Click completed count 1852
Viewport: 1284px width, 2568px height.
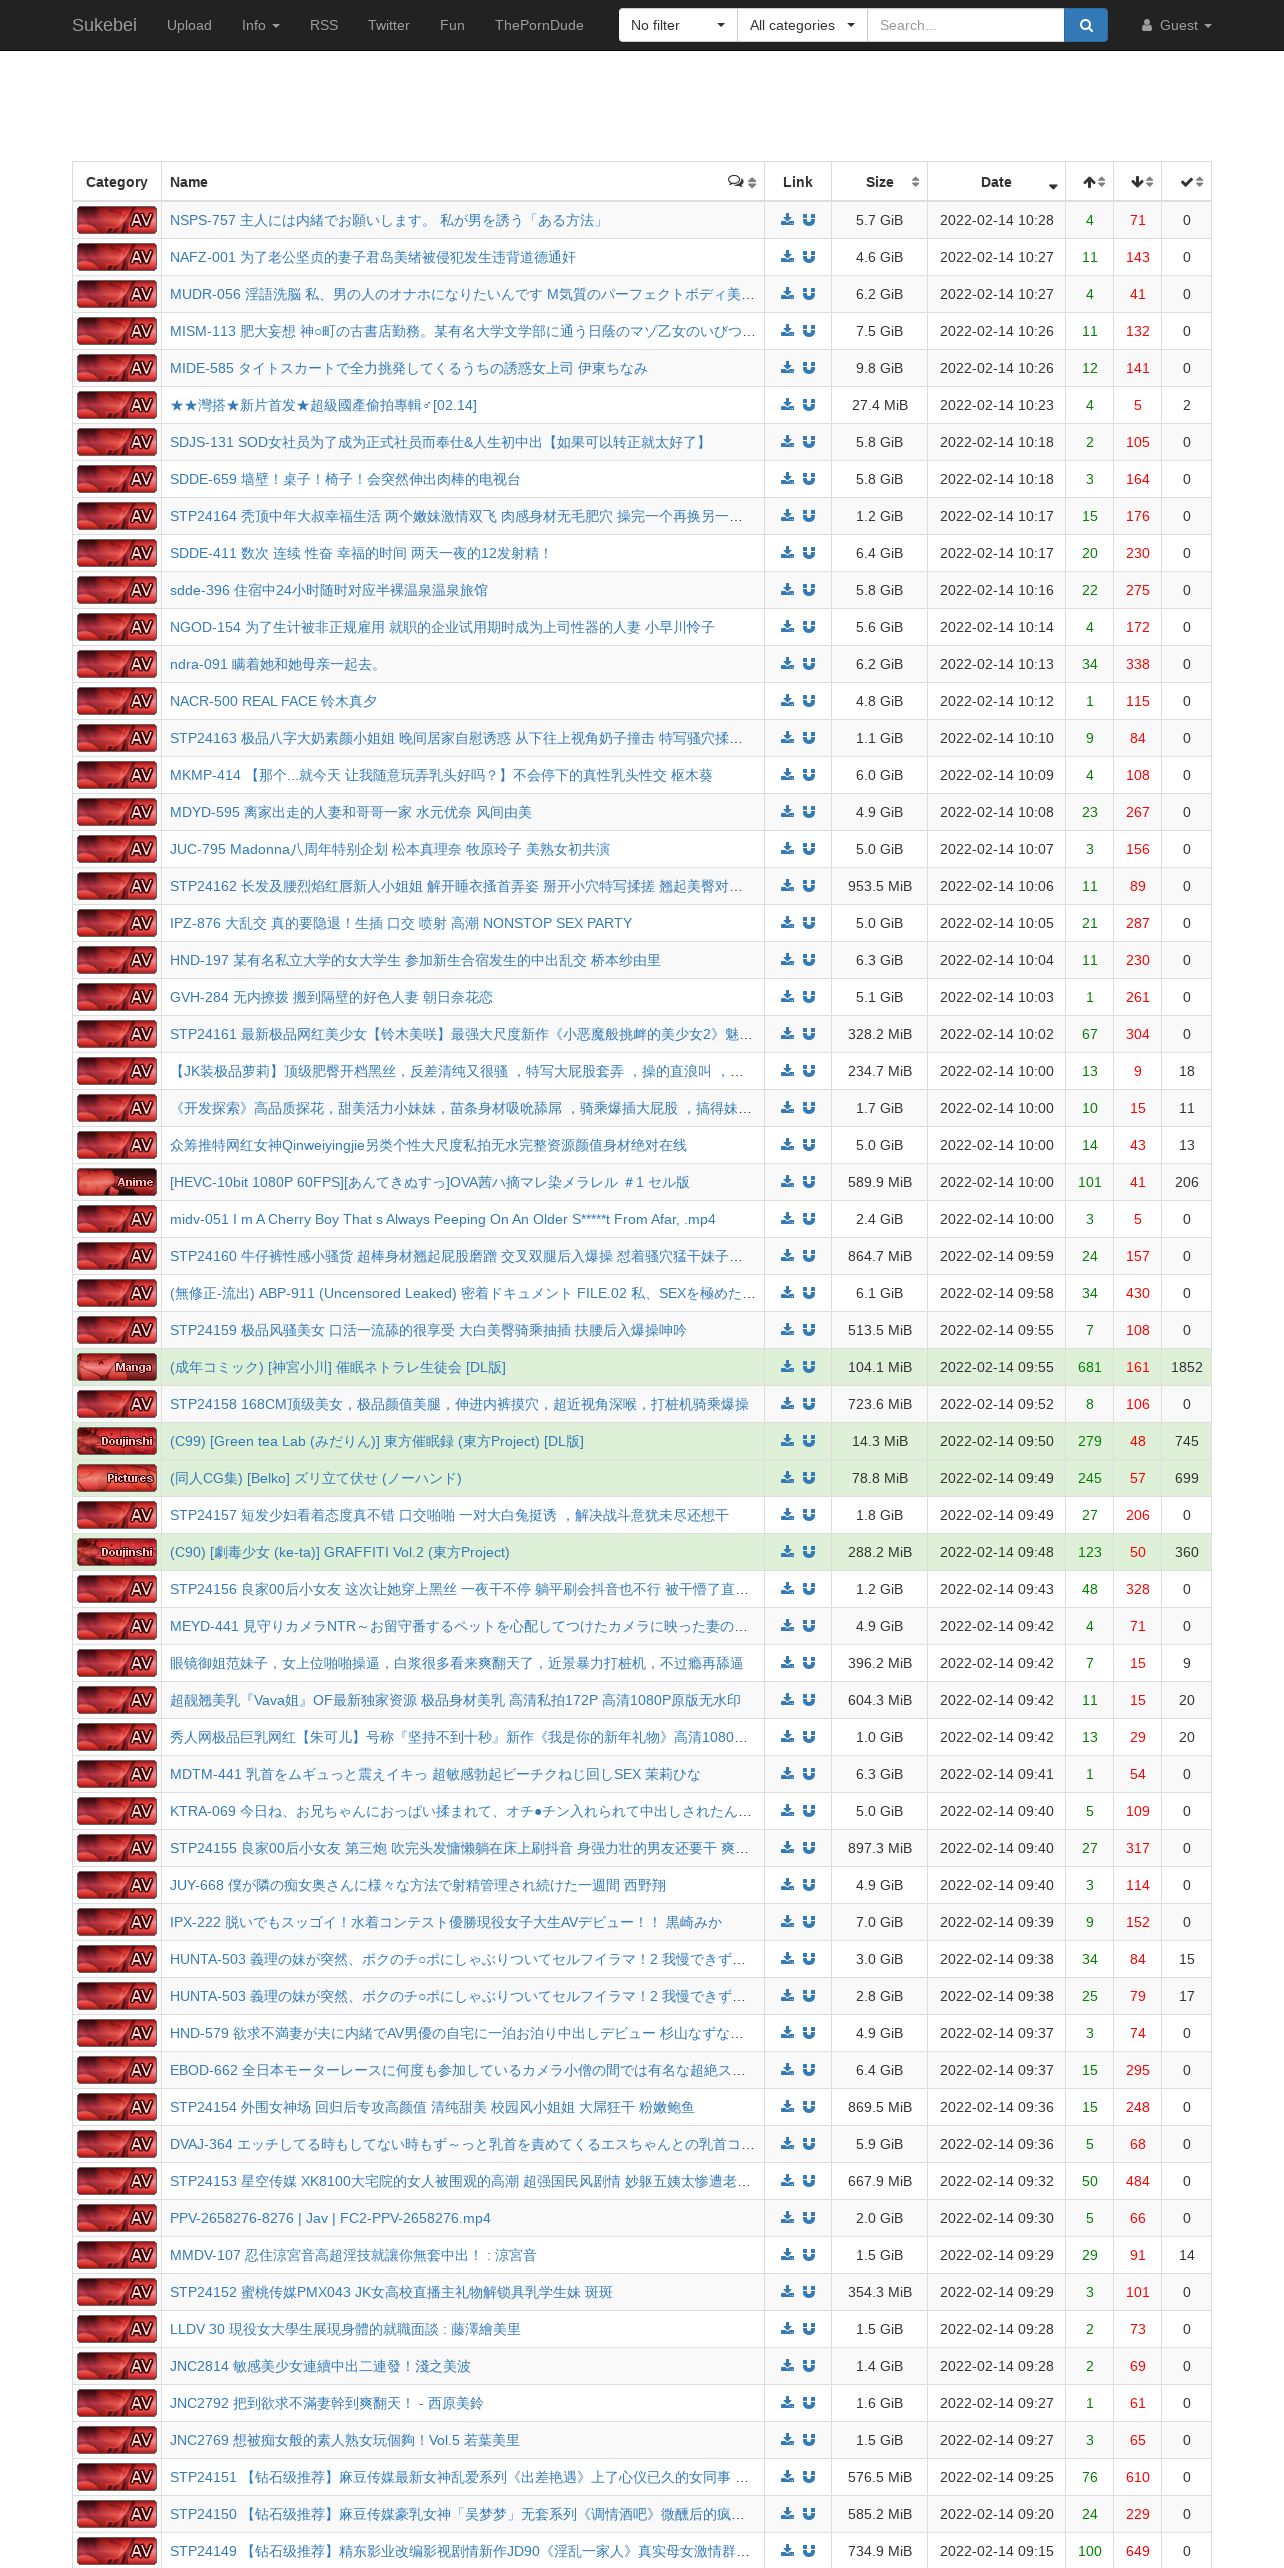pos(1187,1367)
